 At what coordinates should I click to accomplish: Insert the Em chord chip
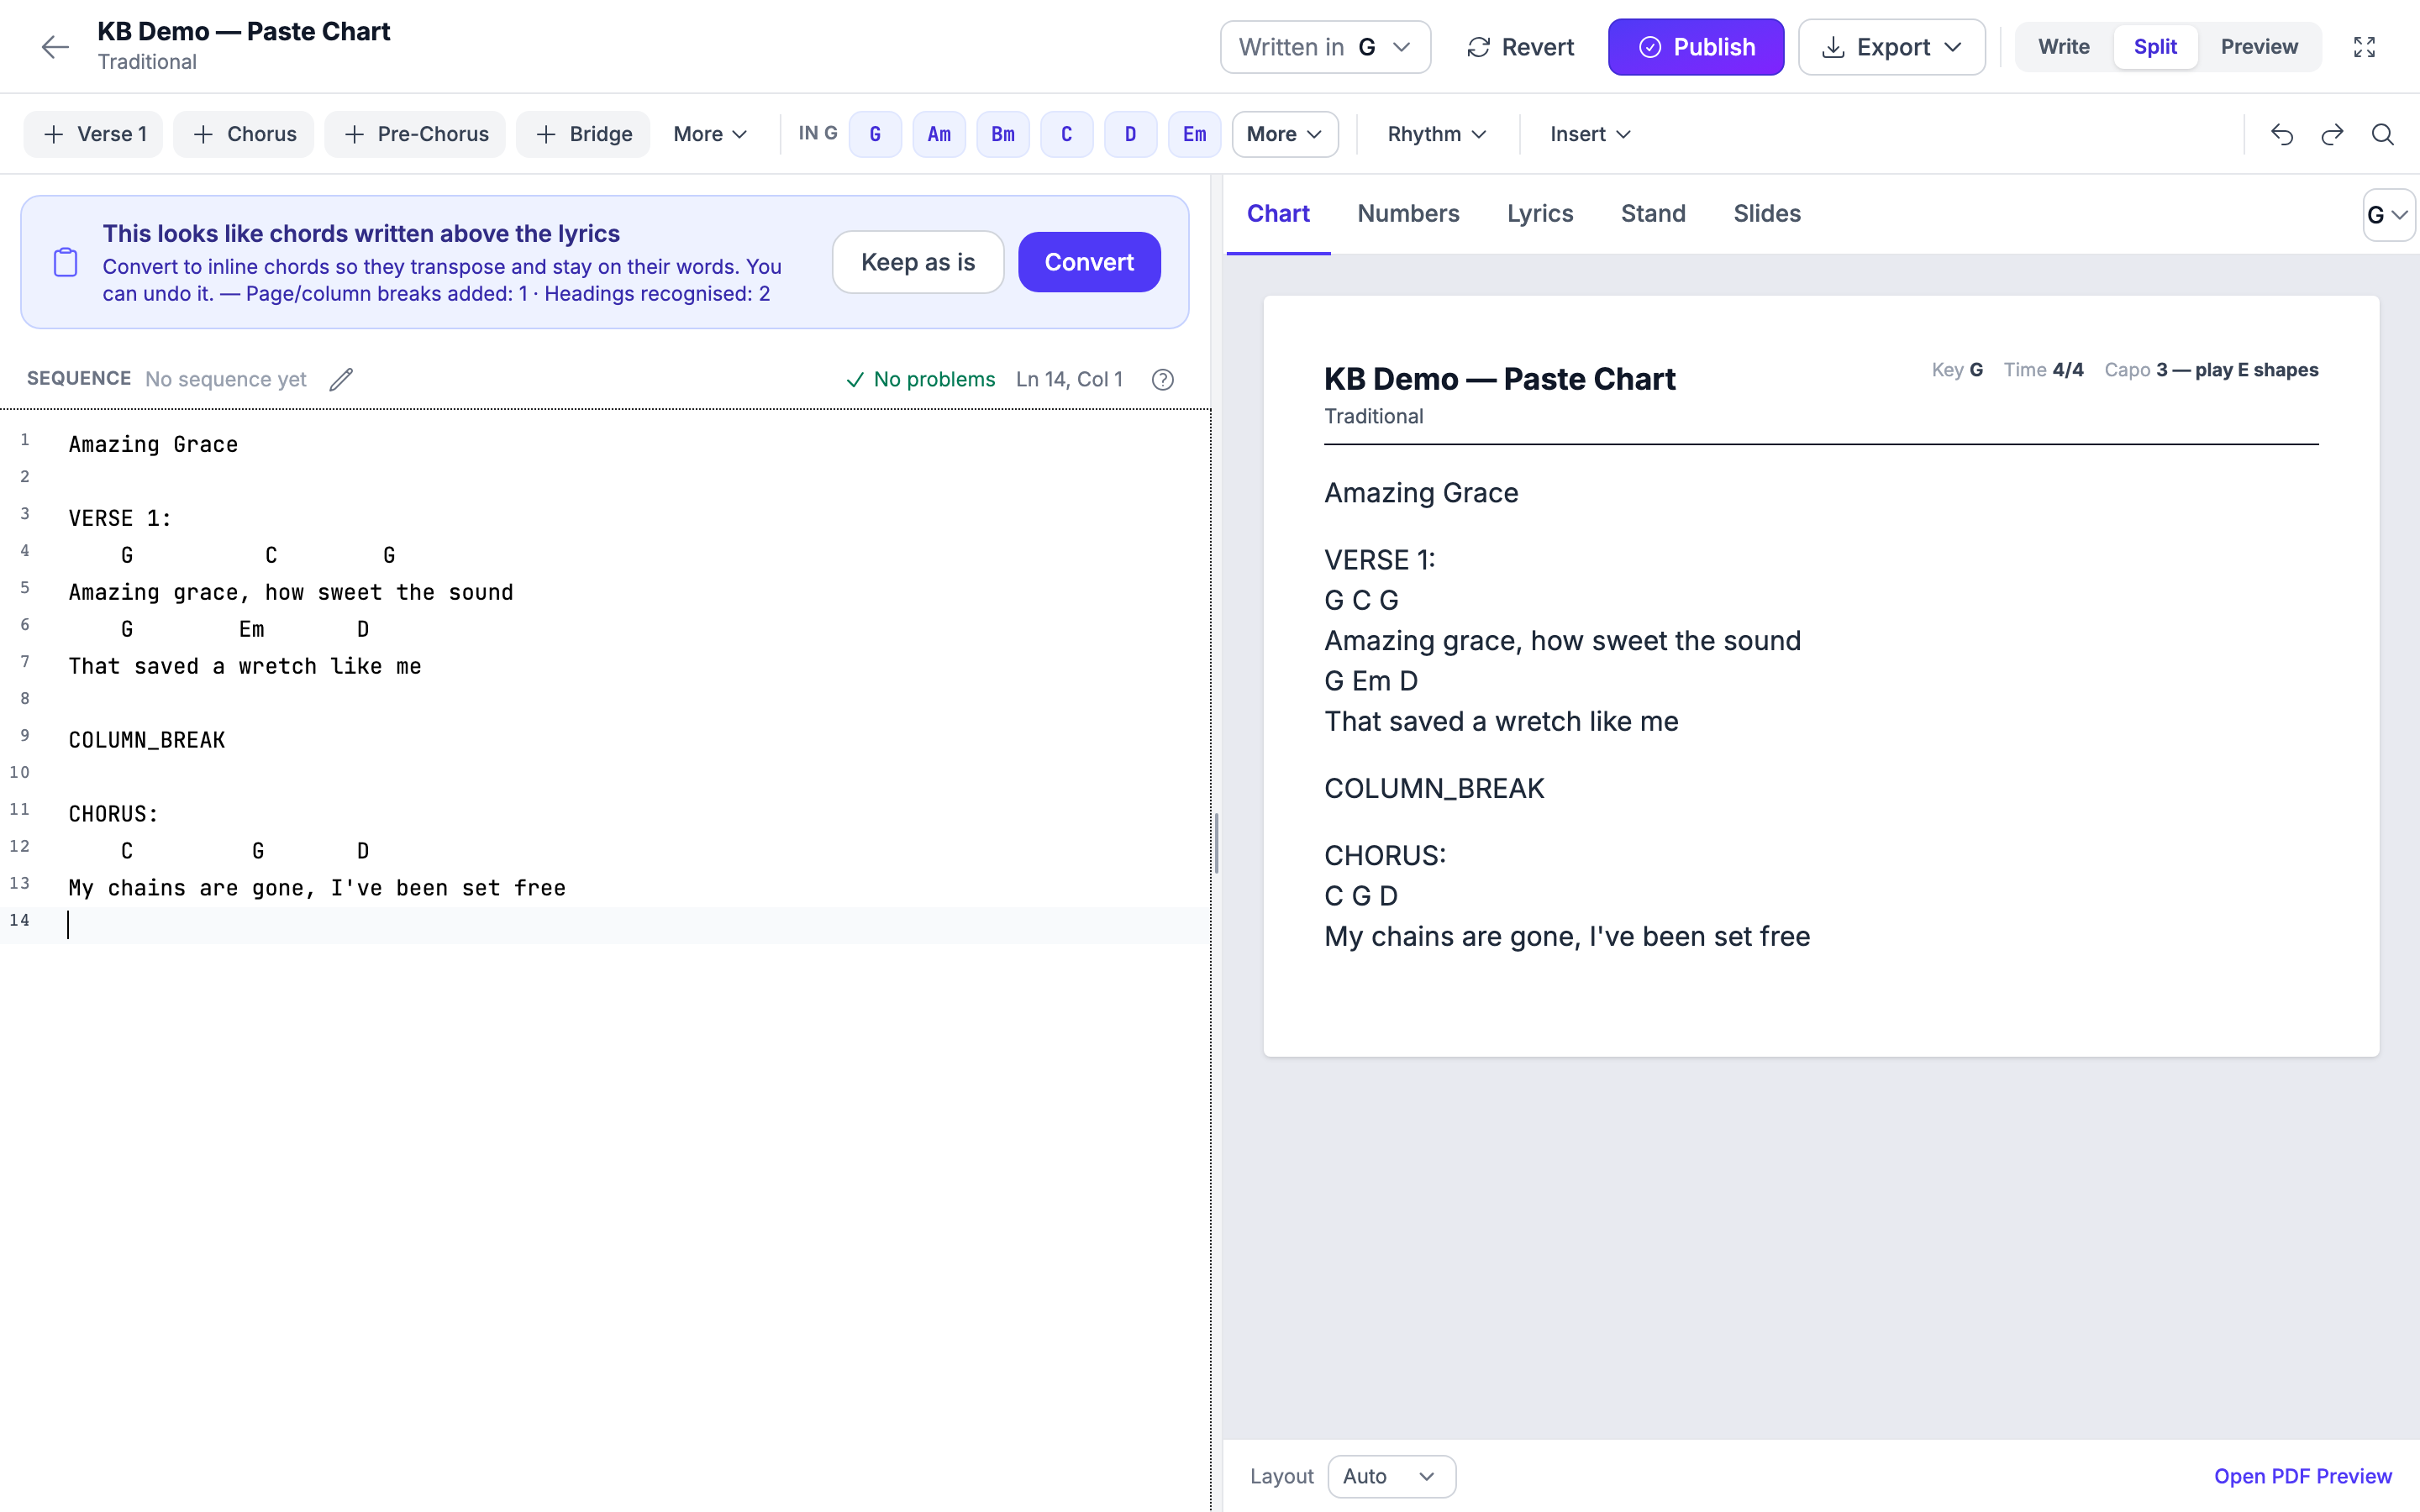click(1194, 134)
